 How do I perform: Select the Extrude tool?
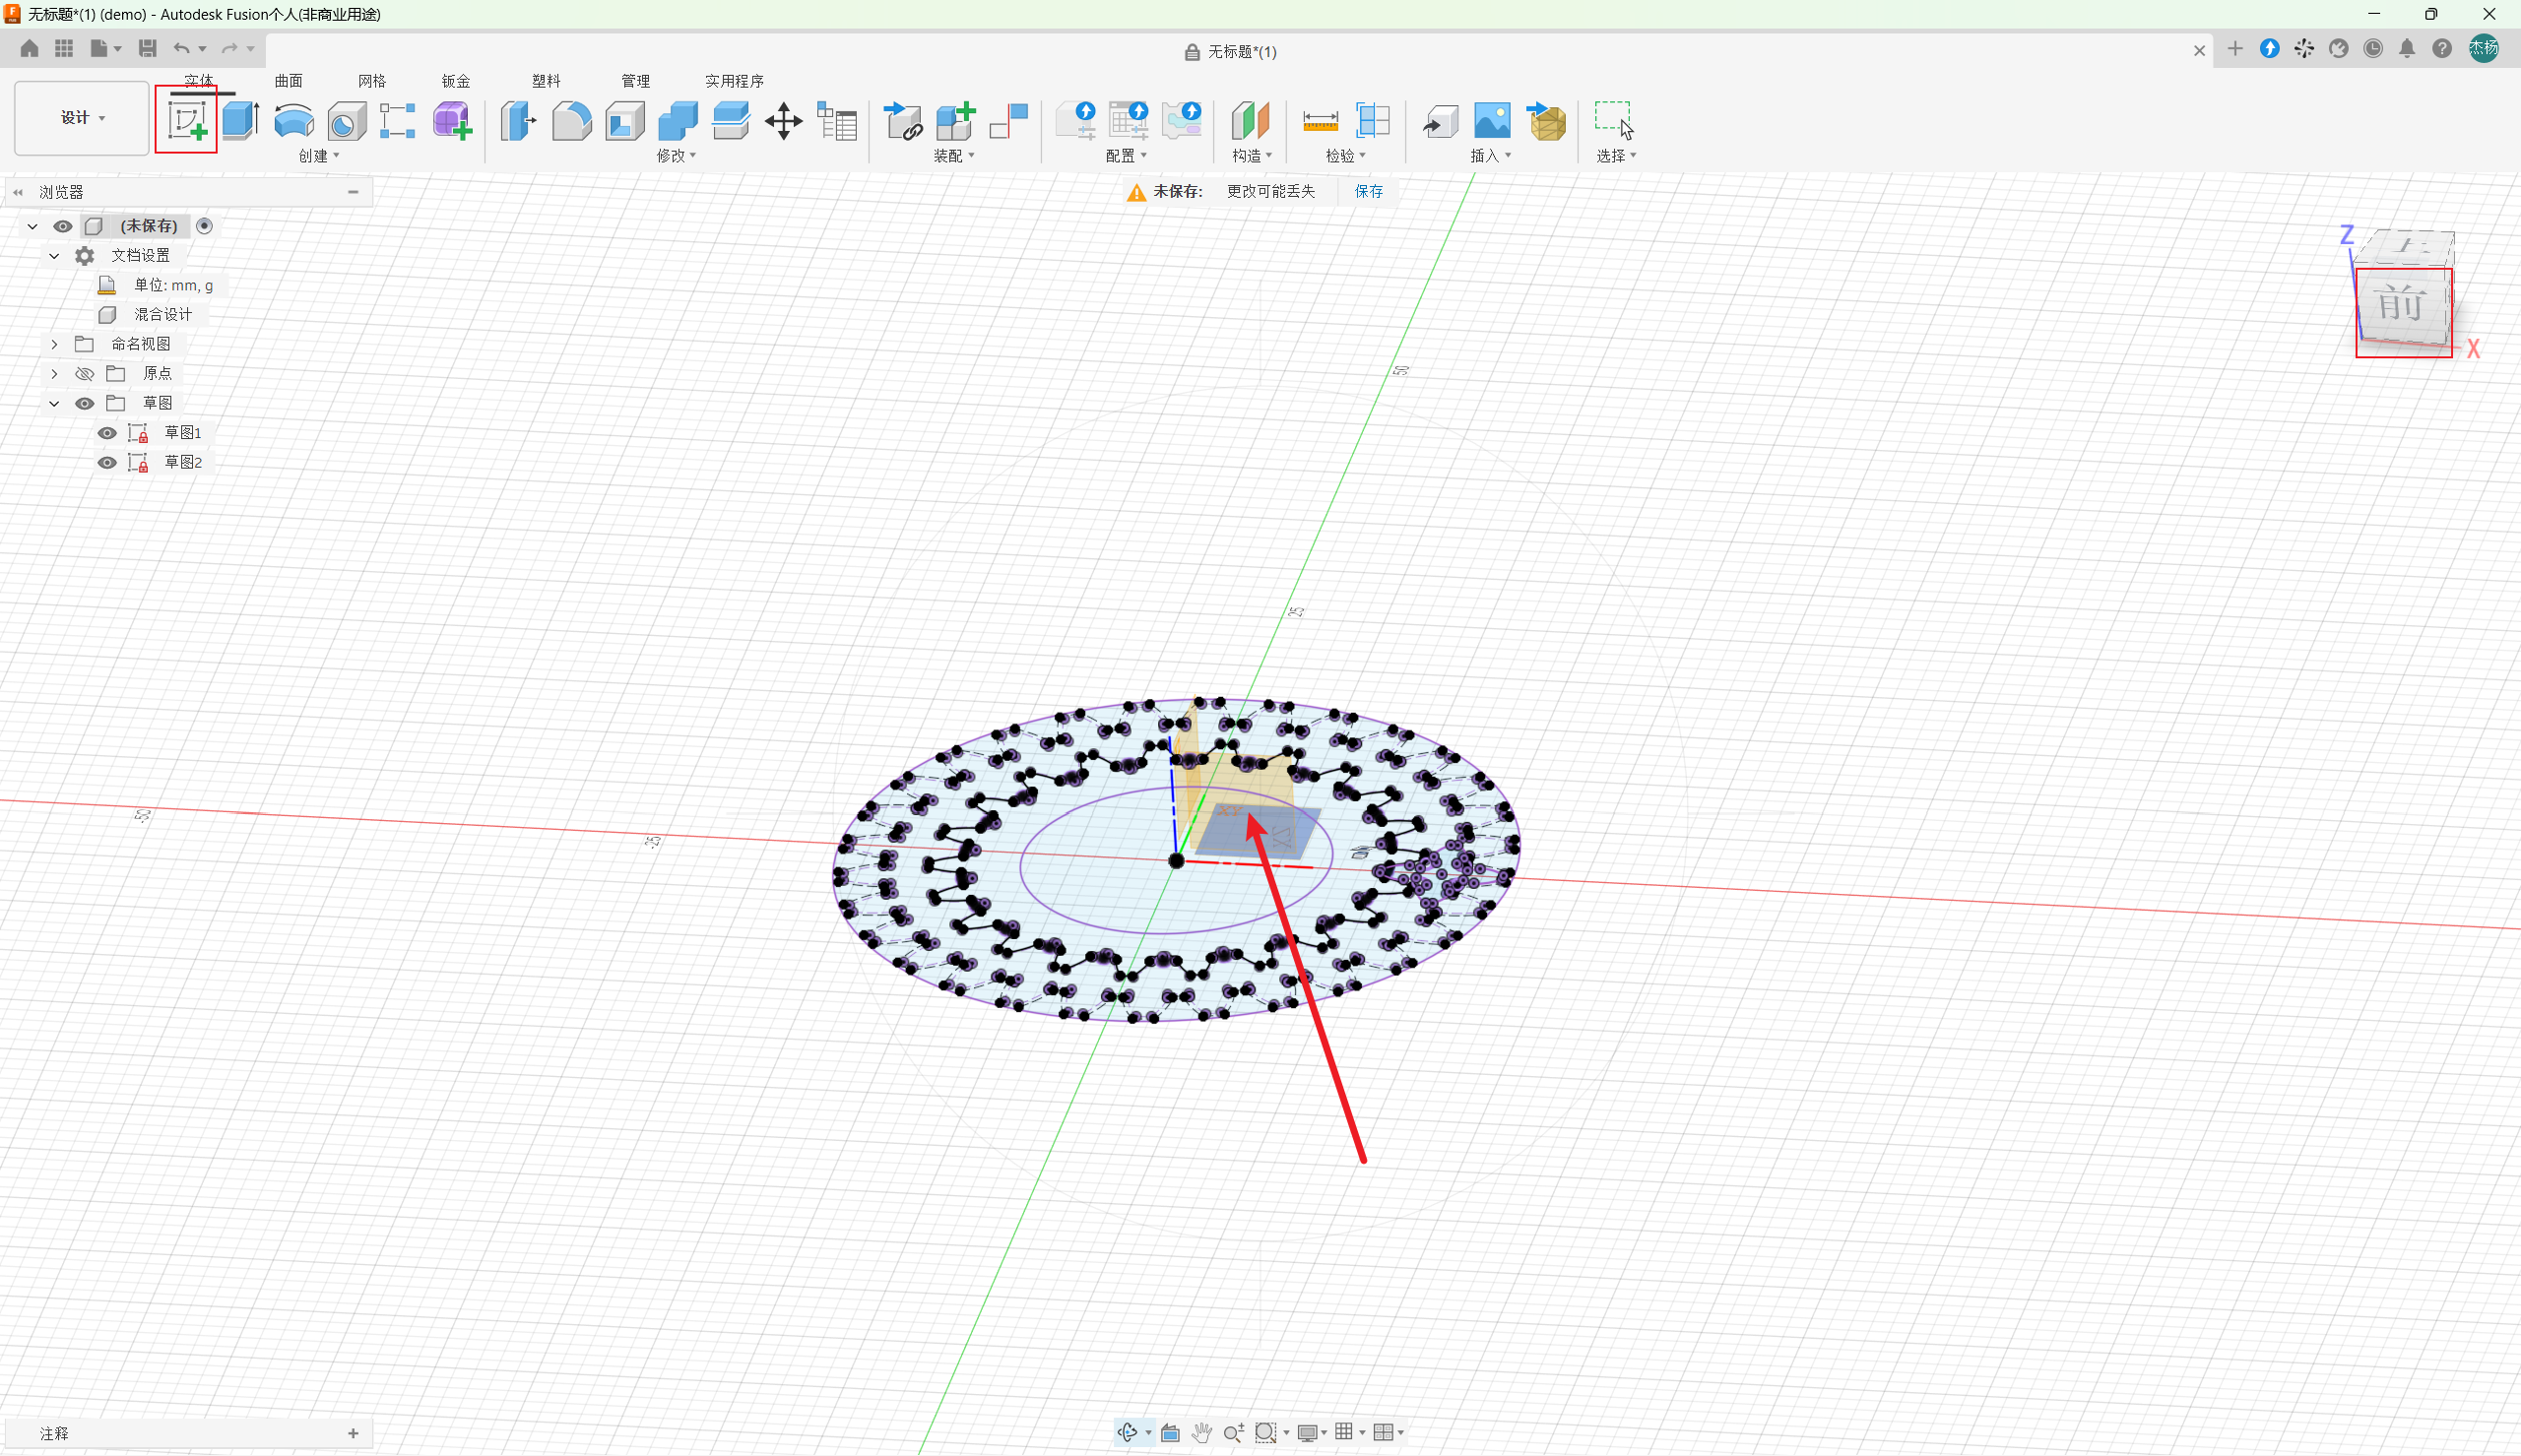pos(241,121)
